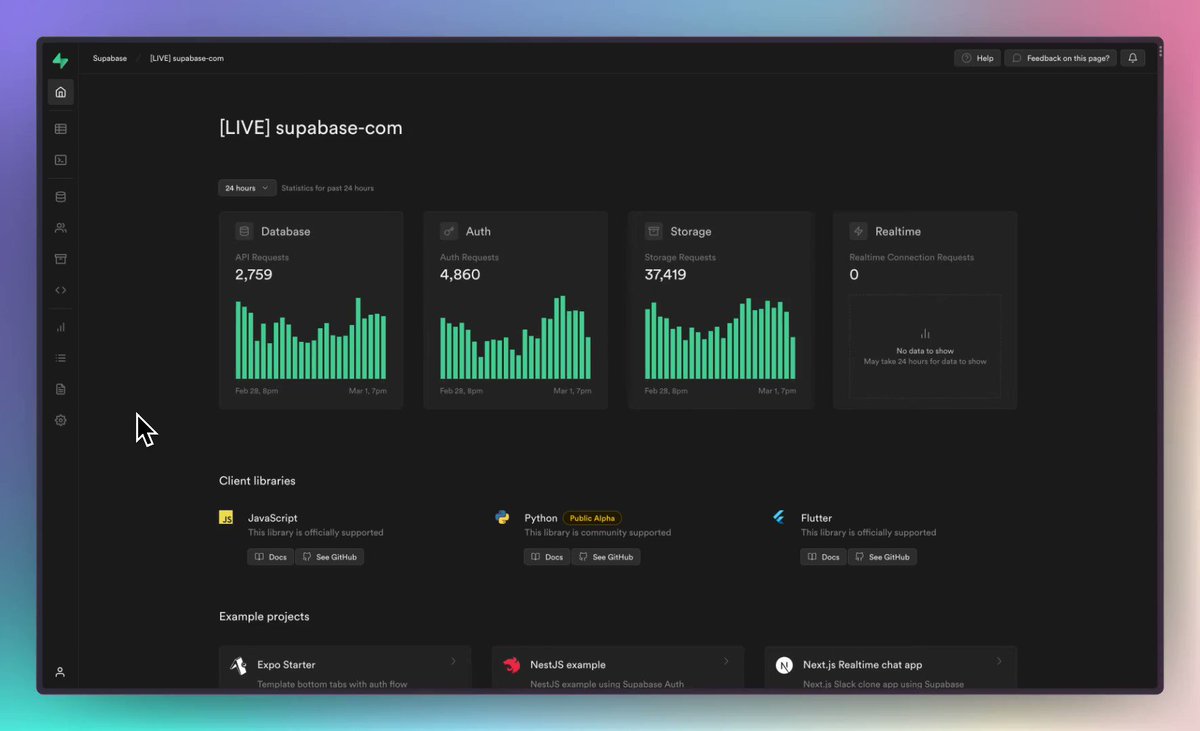
Task: Click the Supabase breadcrumb
Action: 110,58
